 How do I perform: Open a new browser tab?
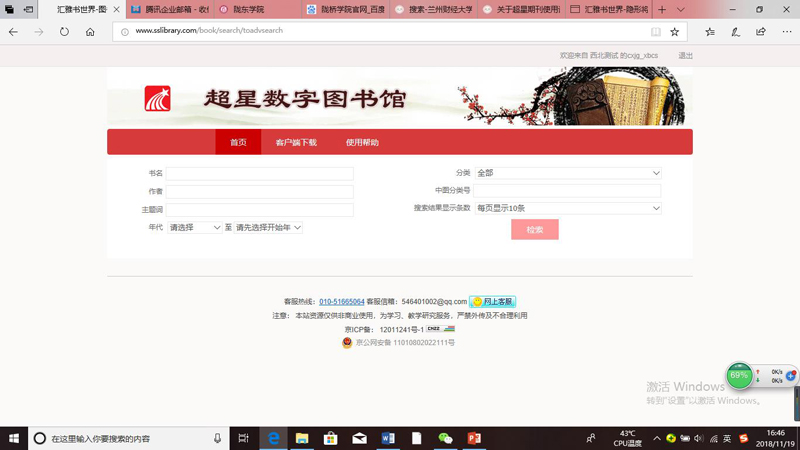point(662,10)
